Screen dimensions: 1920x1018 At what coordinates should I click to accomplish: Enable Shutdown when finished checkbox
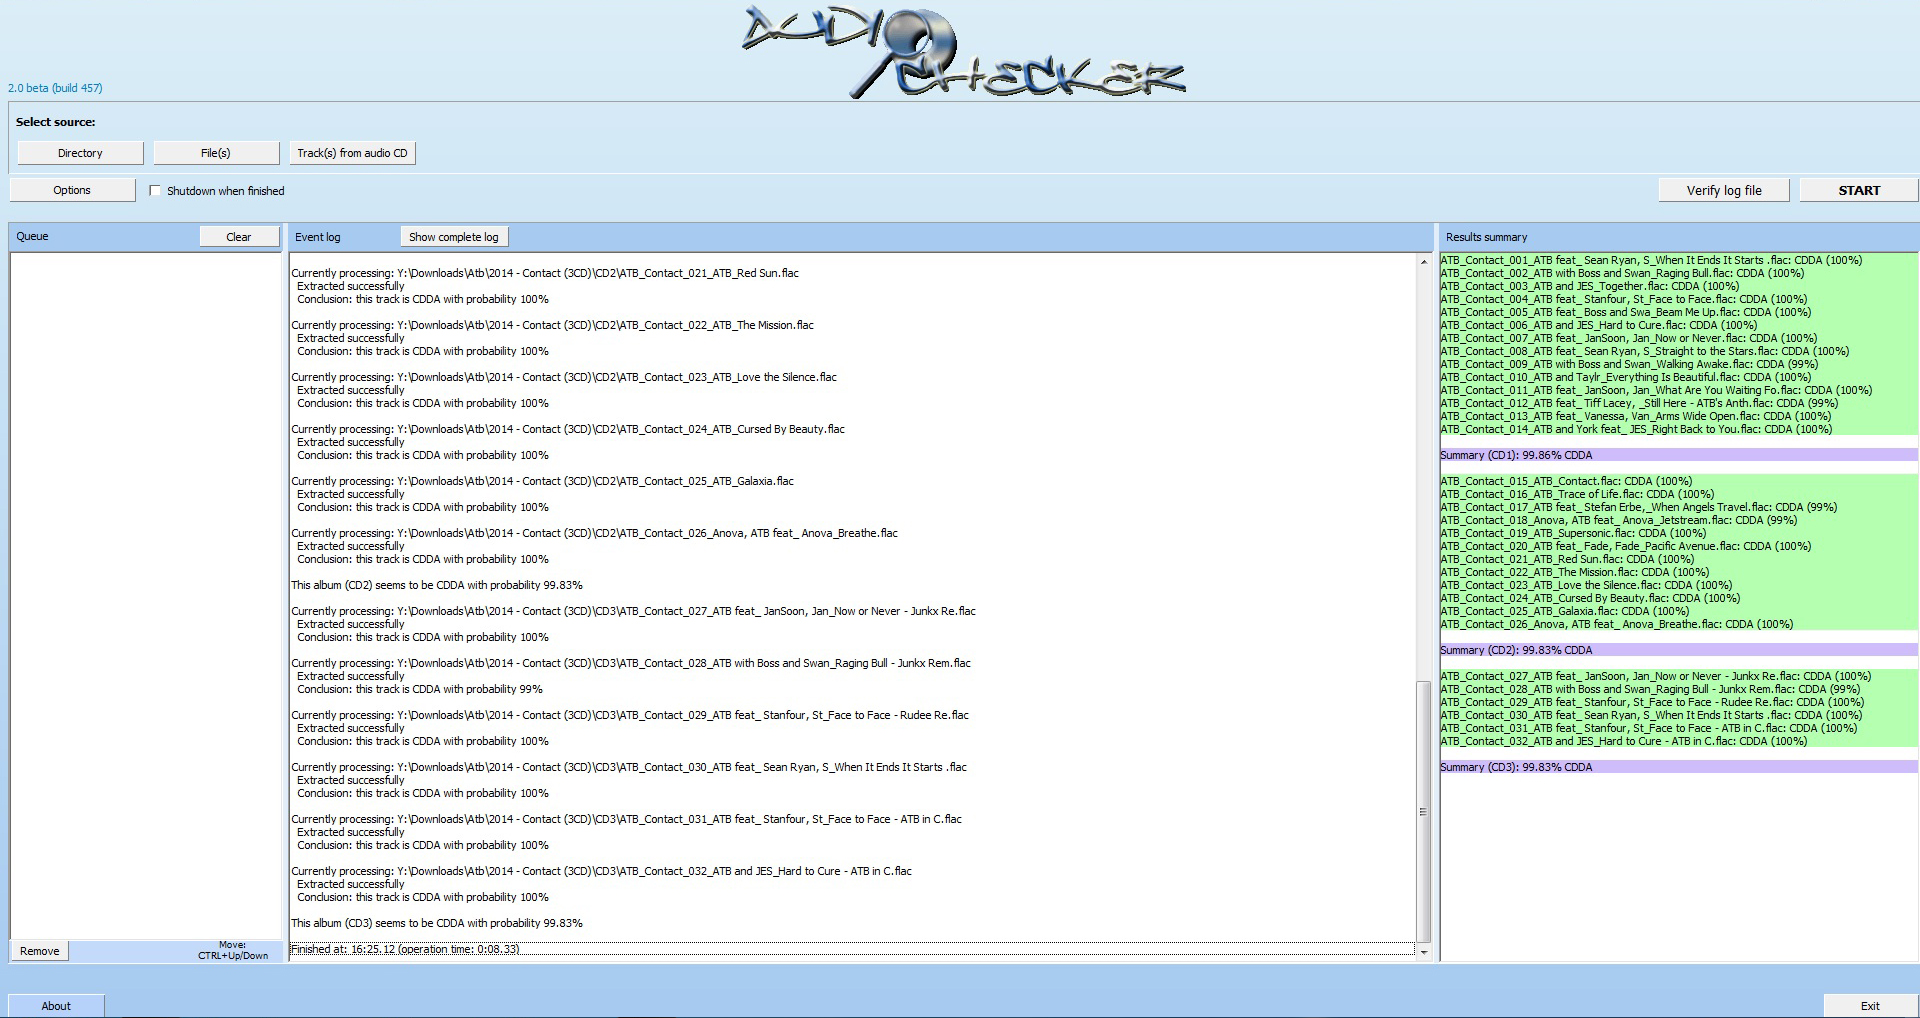click(155, 191)
